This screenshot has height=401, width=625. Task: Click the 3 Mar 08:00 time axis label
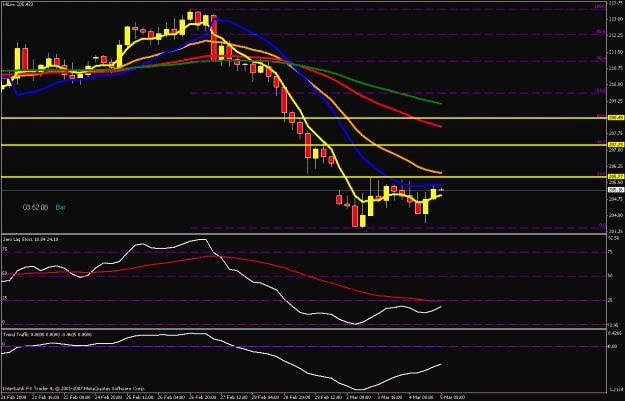361,397
